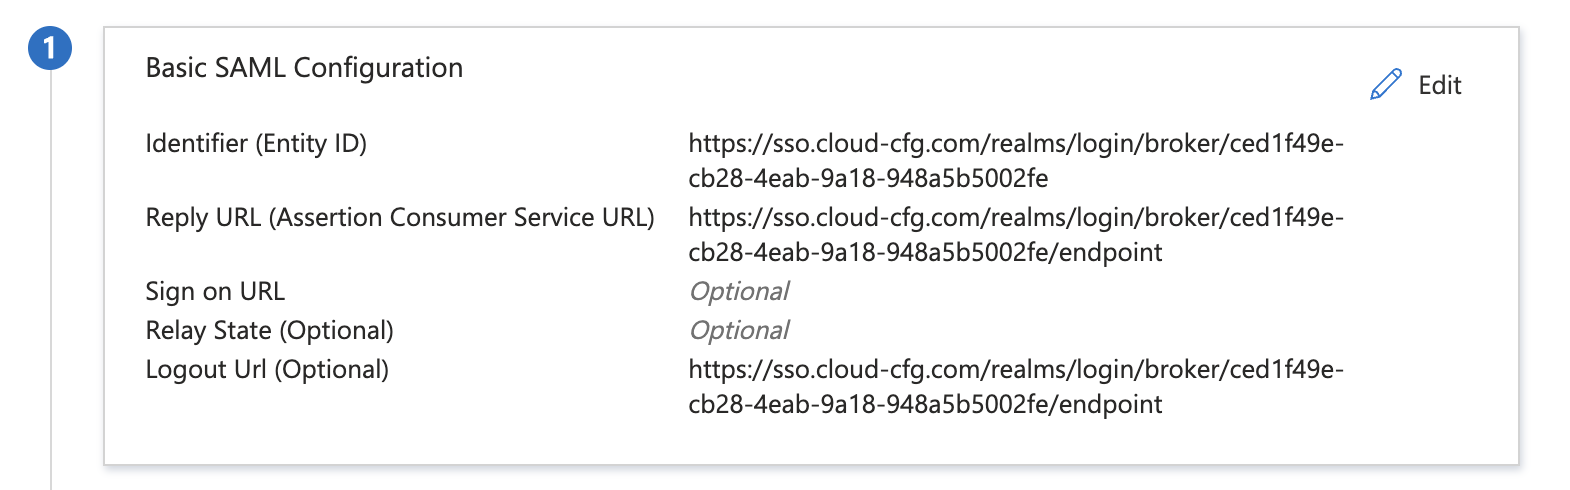Viewport: 1570px width, 490px height.
Task: Click the Reply URL (Assertion Consumer Service URL) label
Action: pos(400,218)
